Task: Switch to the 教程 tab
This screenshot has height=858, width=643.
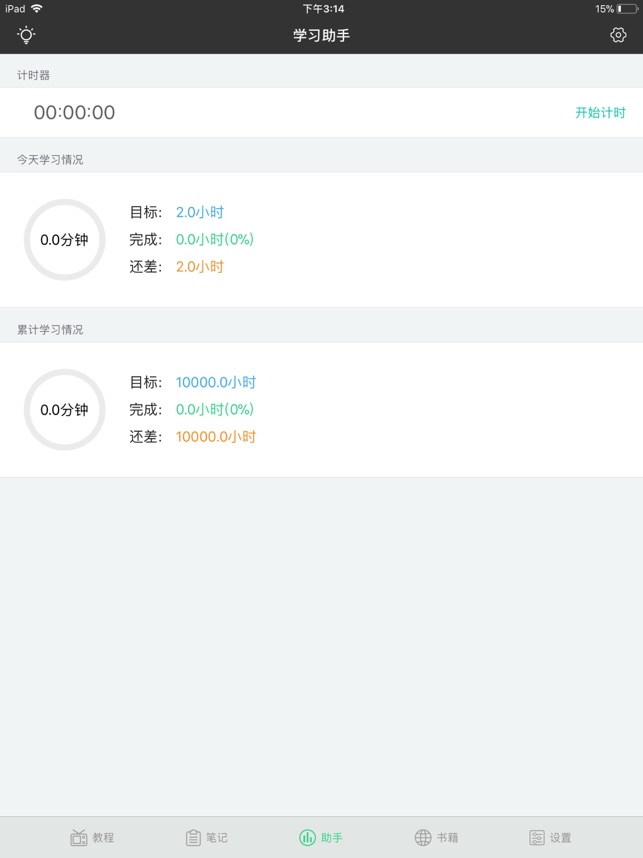Action: [x=92, y=836]
